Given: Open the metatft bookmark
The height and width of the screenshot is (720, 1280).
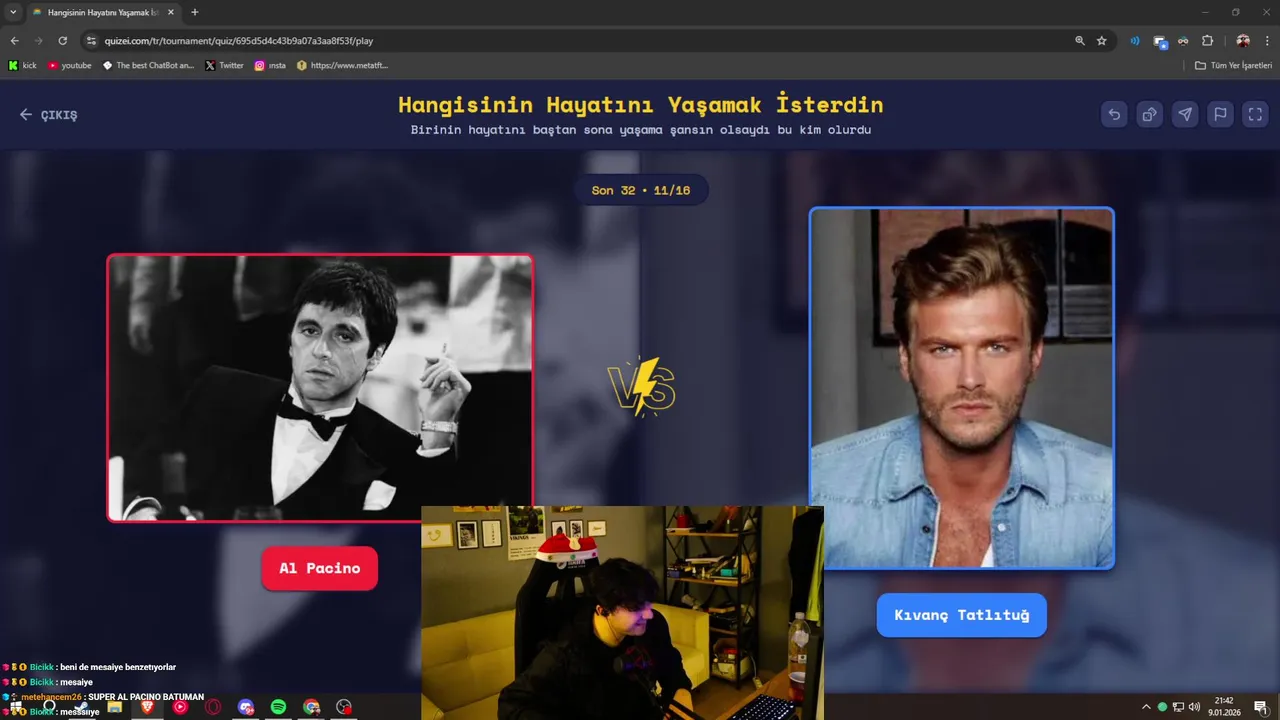Looking at the screenshot, I should [x=342, y=65].
